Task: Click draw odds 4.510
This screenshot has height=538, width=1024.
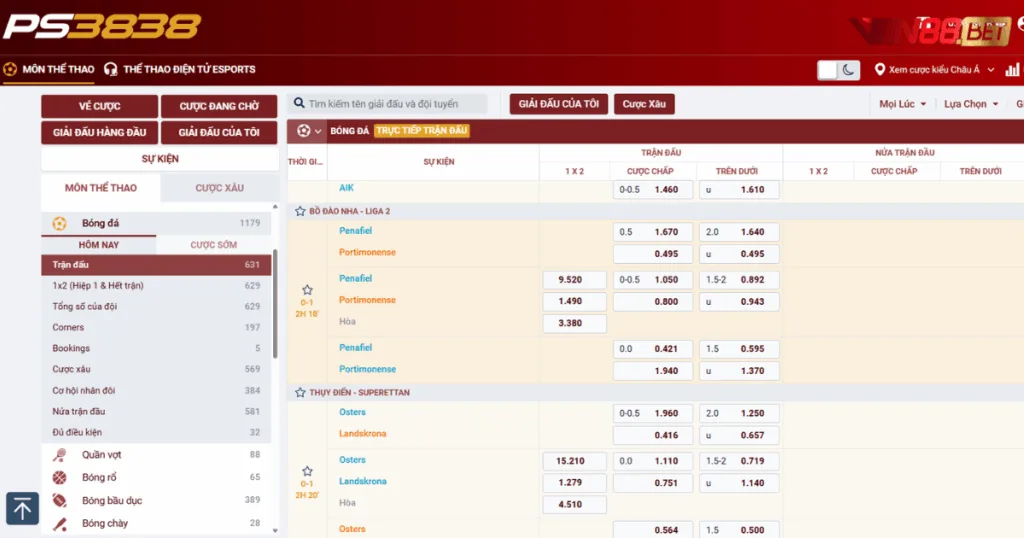Action: click(574, 504)
